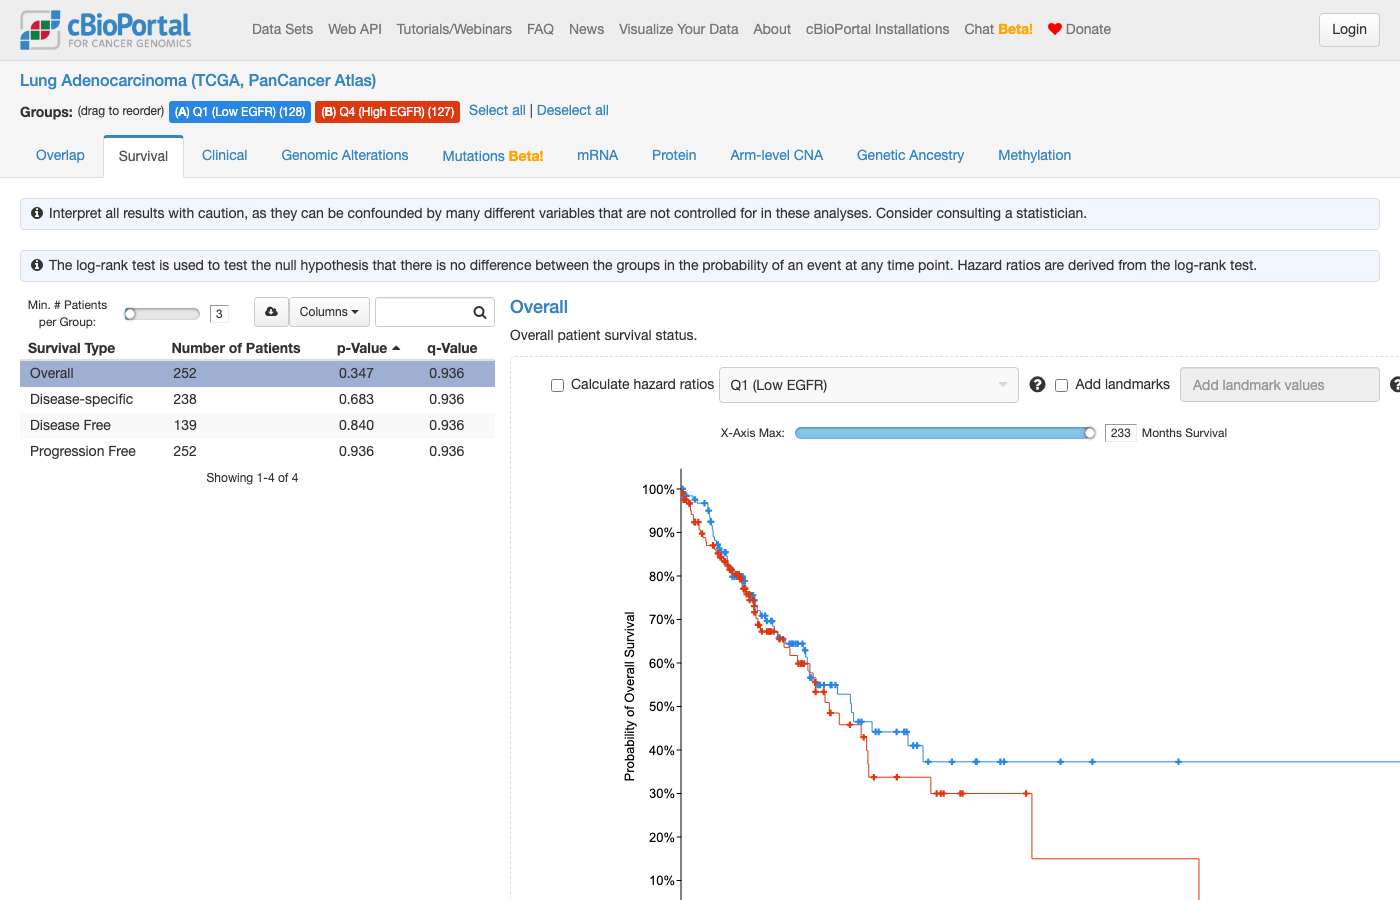The image size is (1400, 900).
Task: Click the Number of Patients column header
Action: click(236, 348)
